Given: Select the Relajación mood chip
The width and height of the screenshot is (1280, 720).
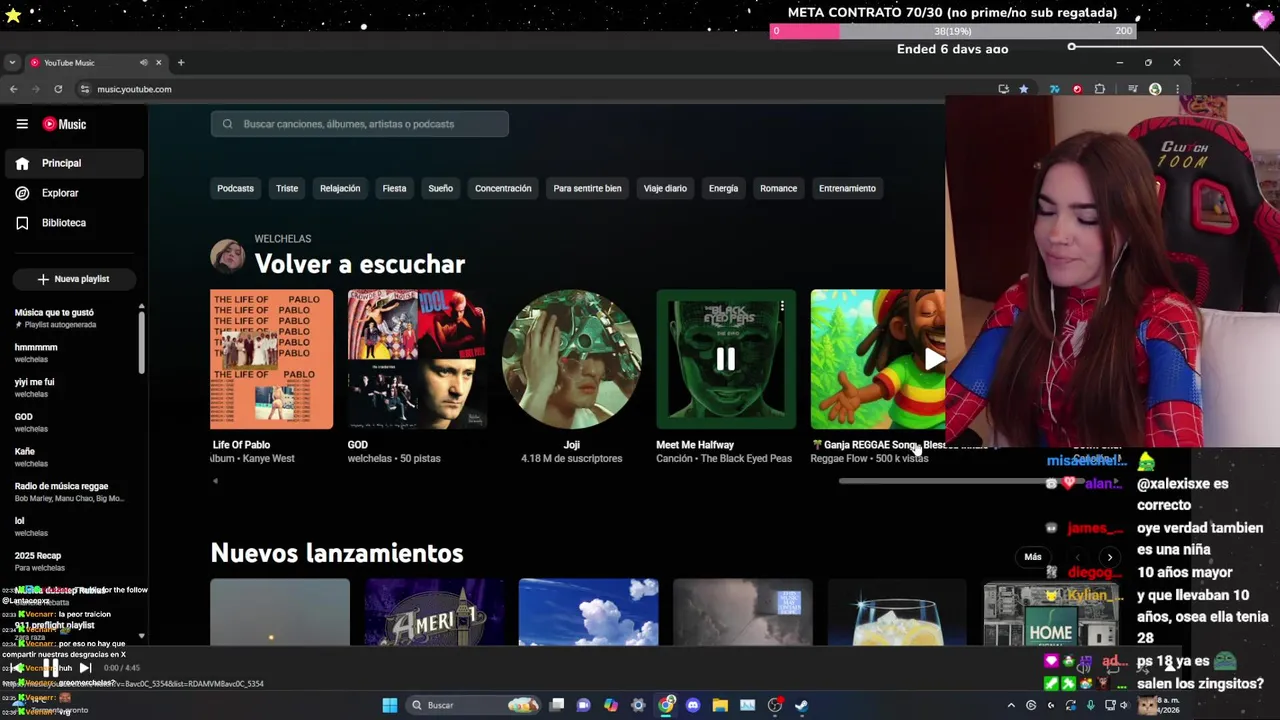Looking at the screenshot, I should point(340,188).
